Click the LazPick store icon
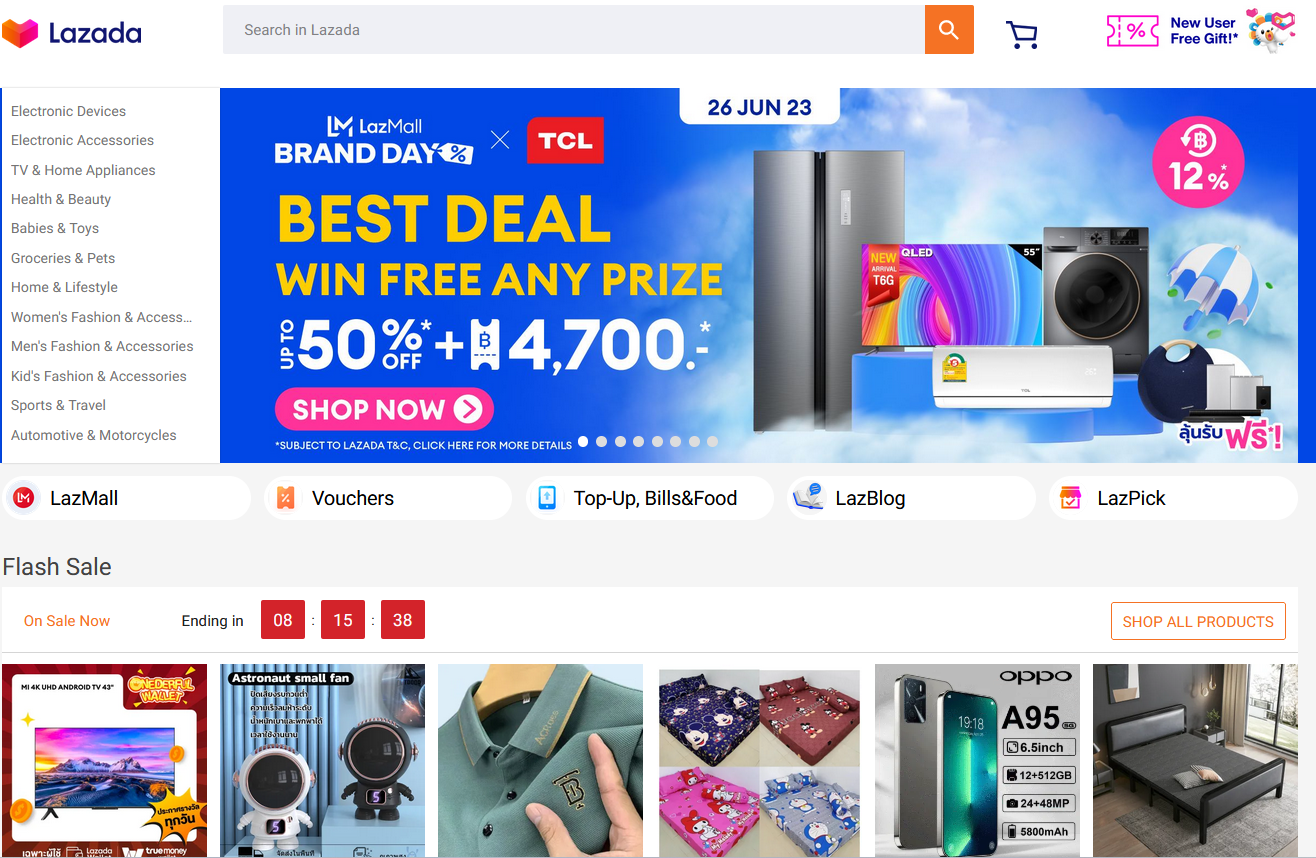Image resolution: width=1316 pixels, height=858 pixels. pos(1071,498)
